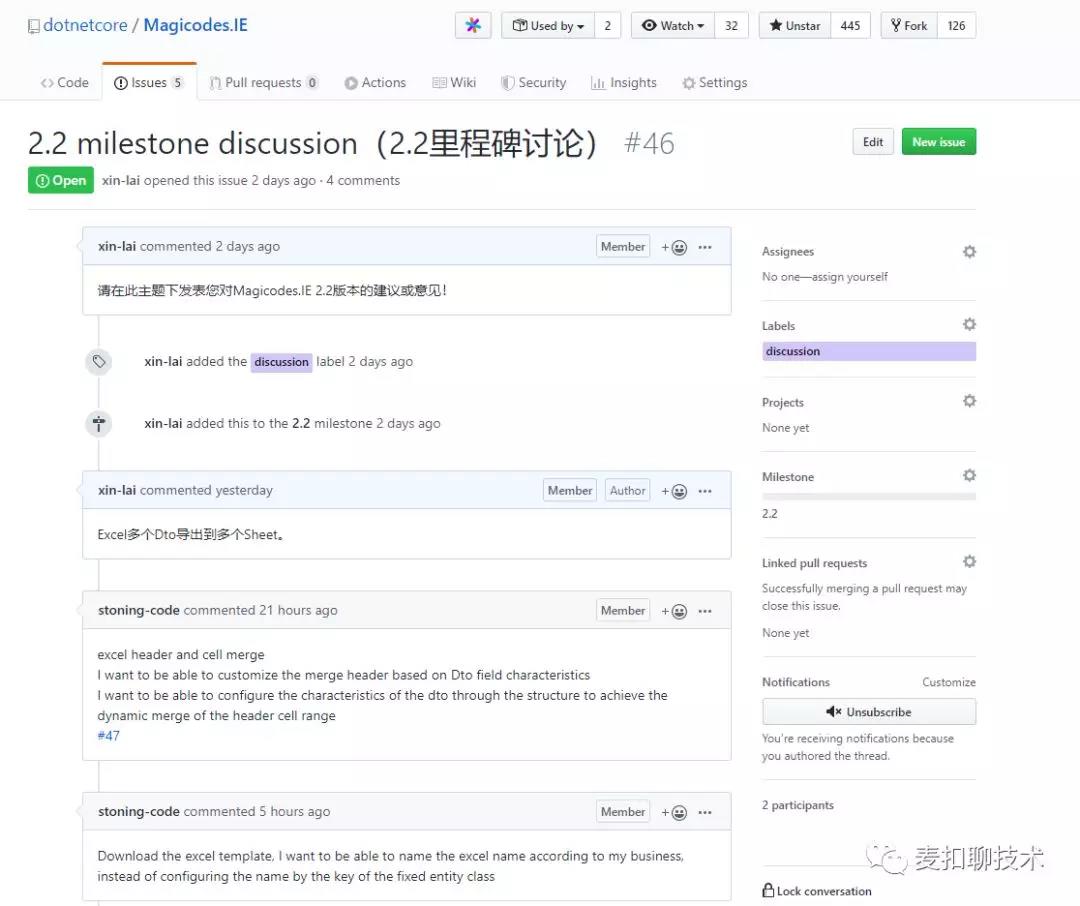Click the Edit title button

pos(873,142)
